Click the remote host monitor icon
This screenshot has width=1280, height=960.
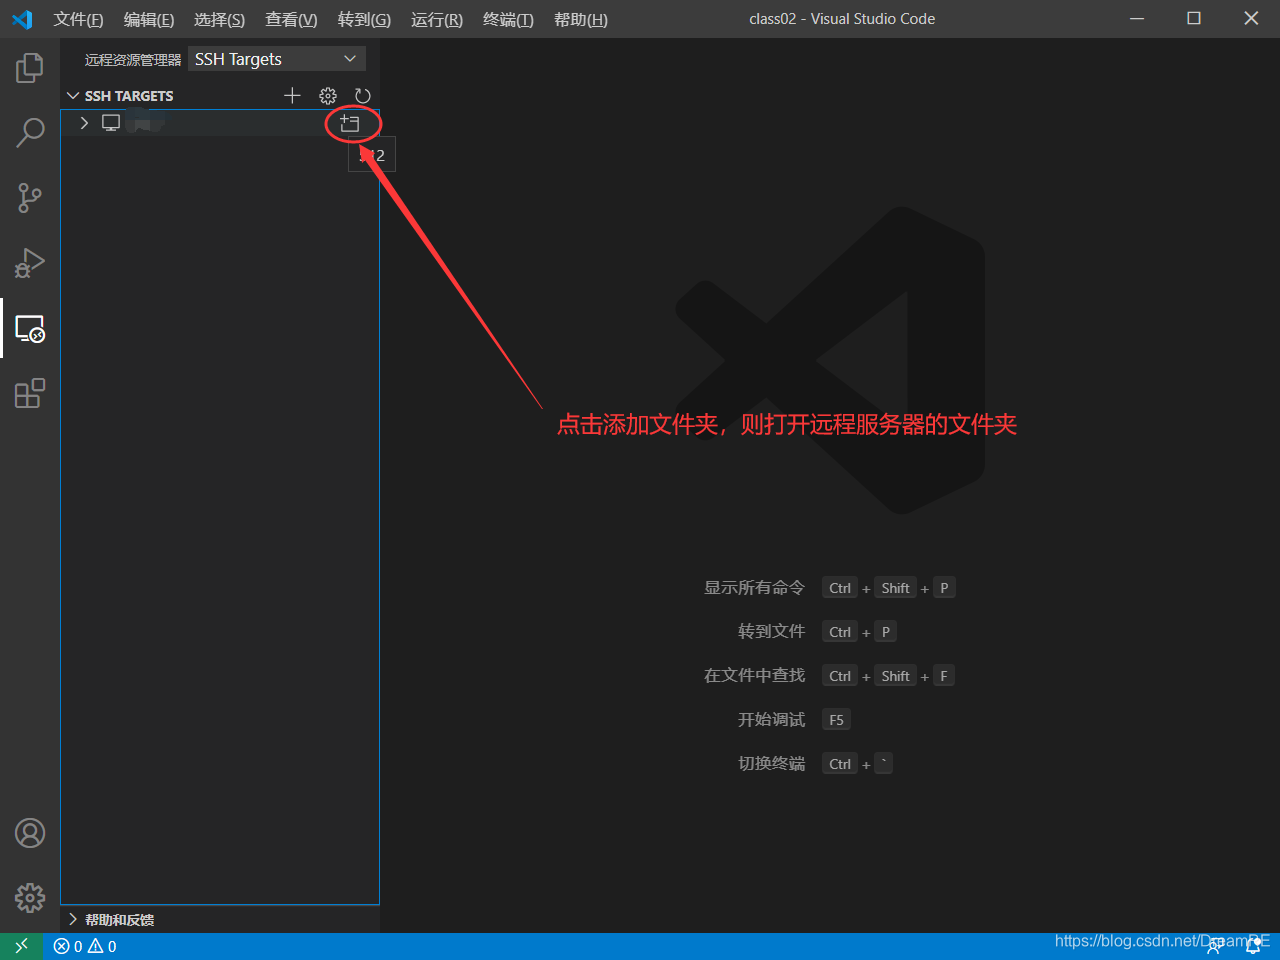tap(111, 123)
